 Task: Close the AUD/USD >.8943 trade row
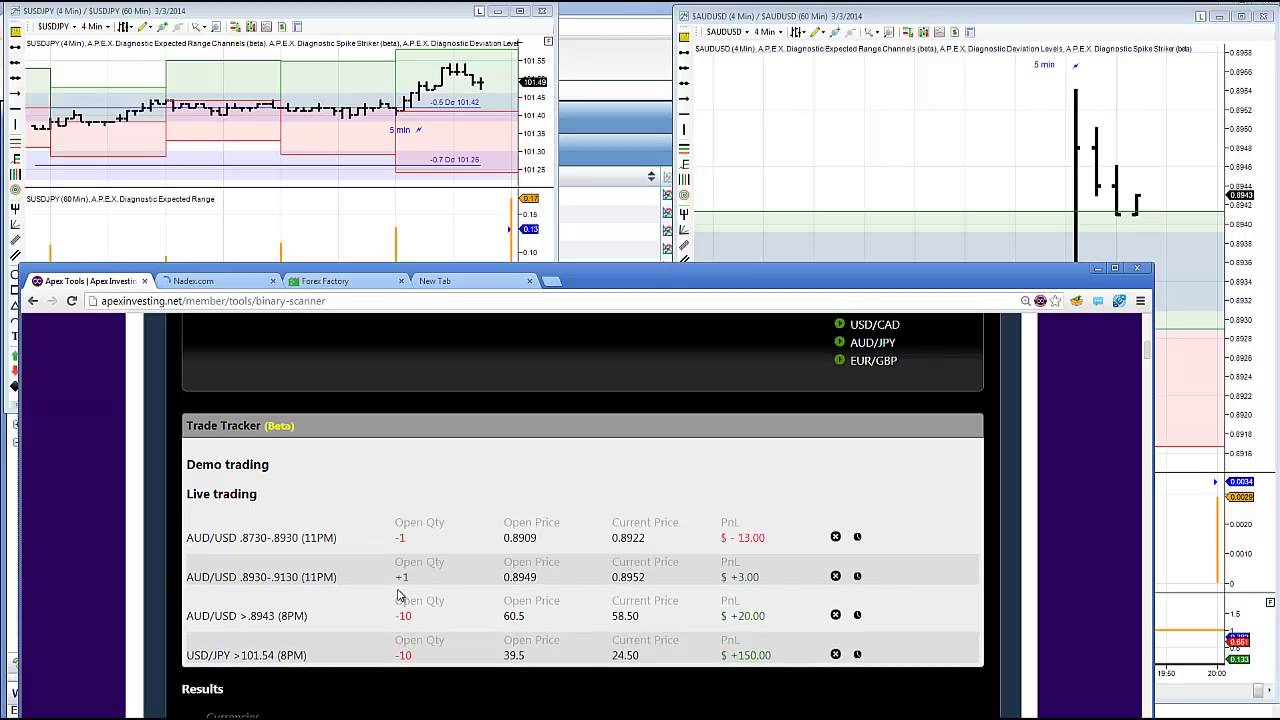coord(836,615)
